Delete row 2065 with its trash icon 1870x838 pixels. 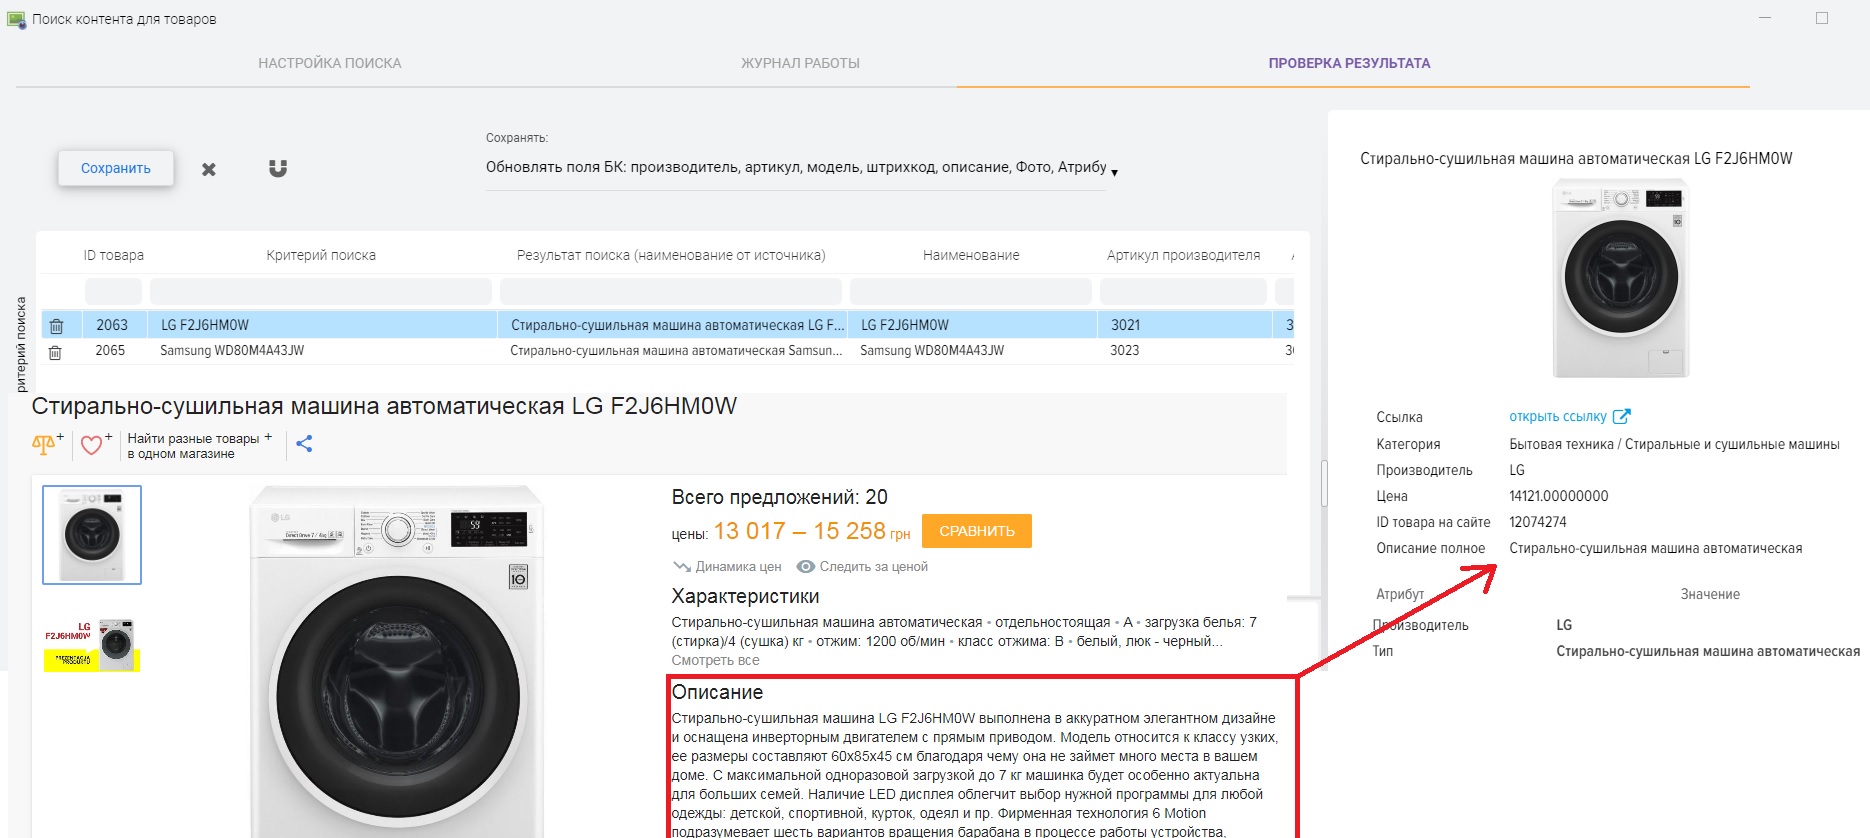pyautogui.click(x=55, y=352)
